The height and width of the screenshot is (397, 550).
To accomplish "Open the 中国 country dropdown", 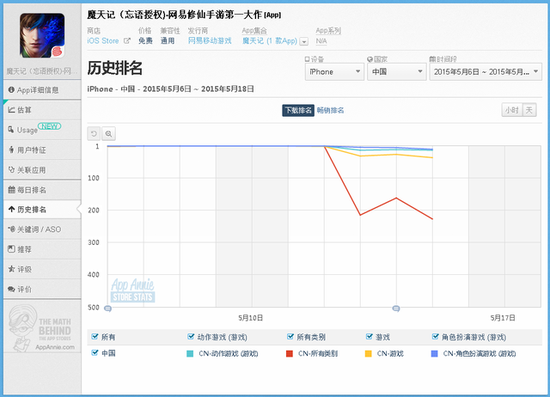I will click(x=397, y=72).
